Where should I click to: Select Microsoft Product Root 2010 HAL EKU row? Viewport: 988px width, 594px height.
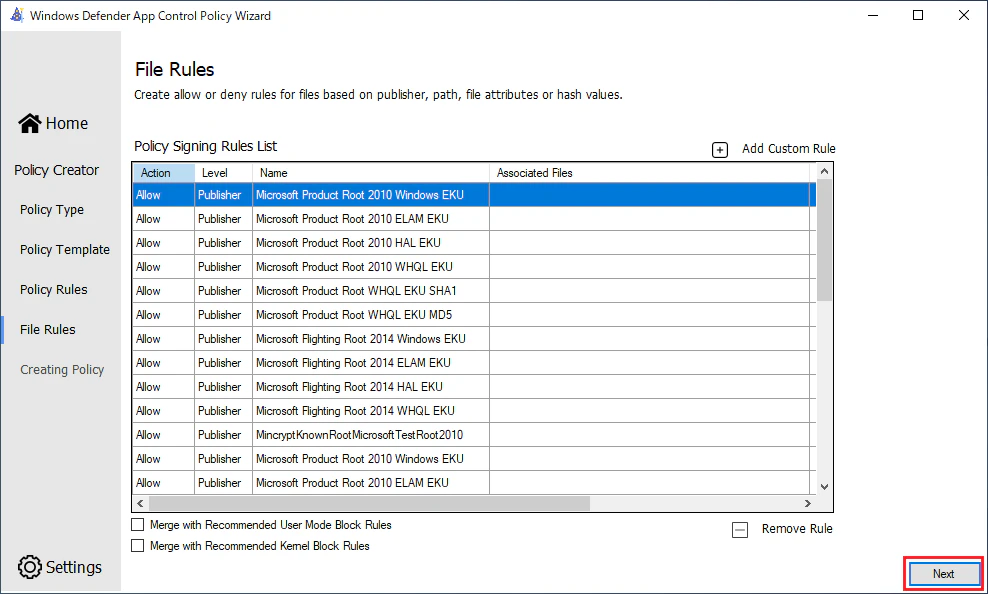click(474, 243)
